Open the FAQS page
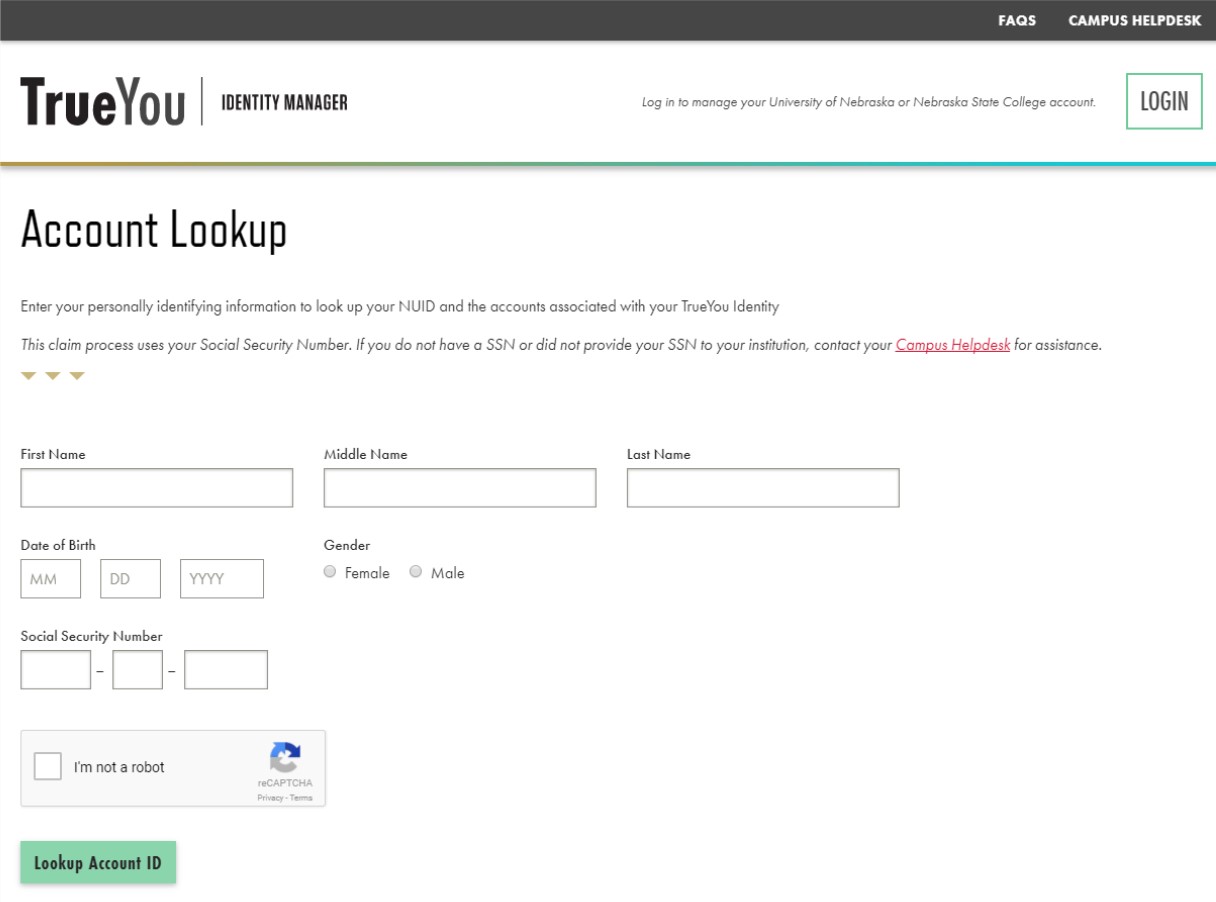The height and width of the screenshot is (902, 1216). pyautogui.click(x=1016, y=20)
